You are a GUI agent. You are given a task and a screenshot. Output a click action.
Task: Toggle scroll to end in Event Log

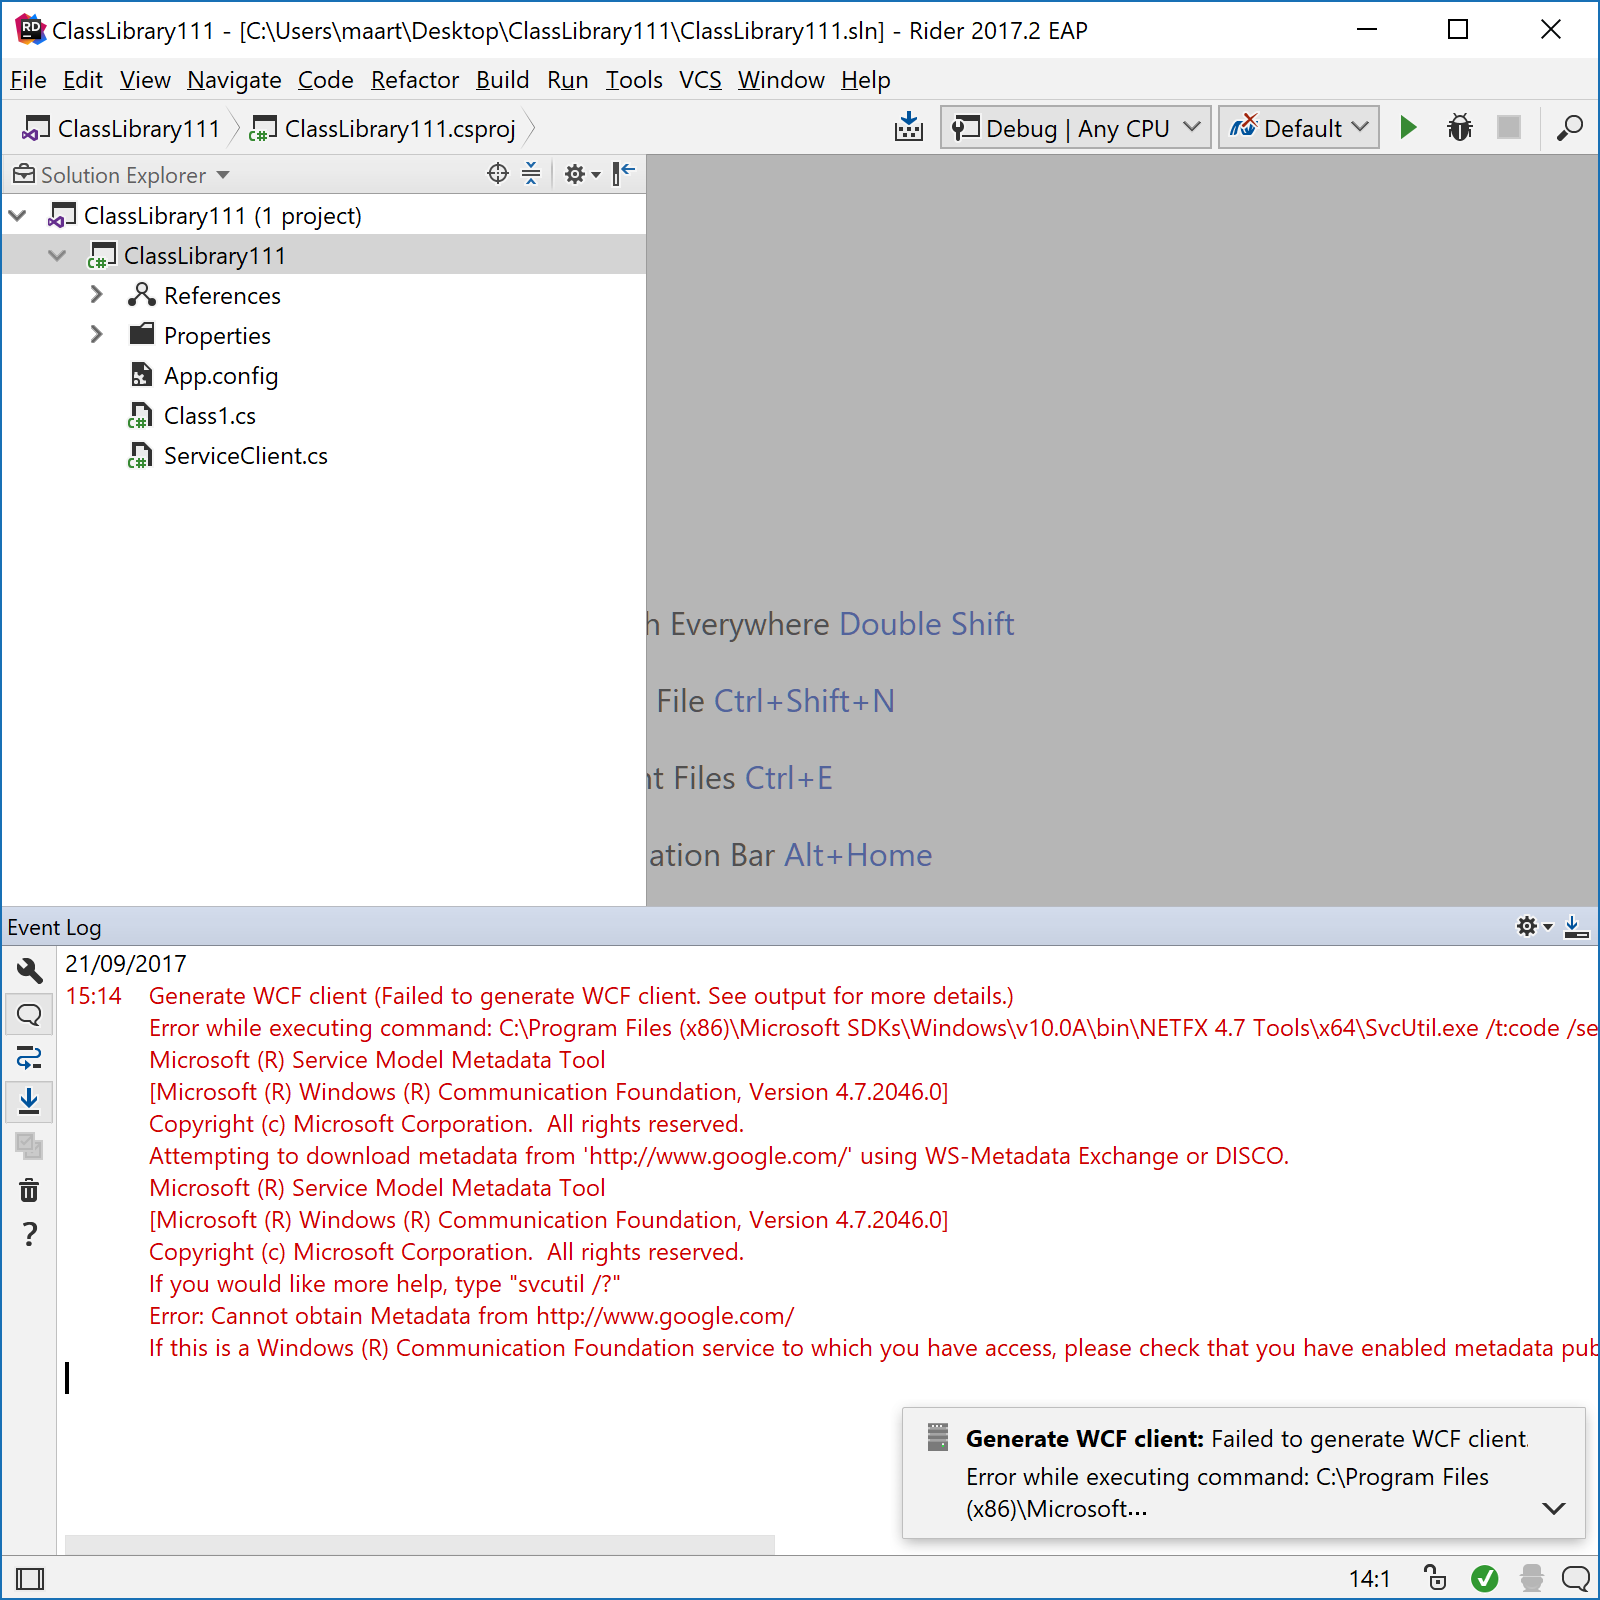pyautogui.click(x=29, y=1101)
